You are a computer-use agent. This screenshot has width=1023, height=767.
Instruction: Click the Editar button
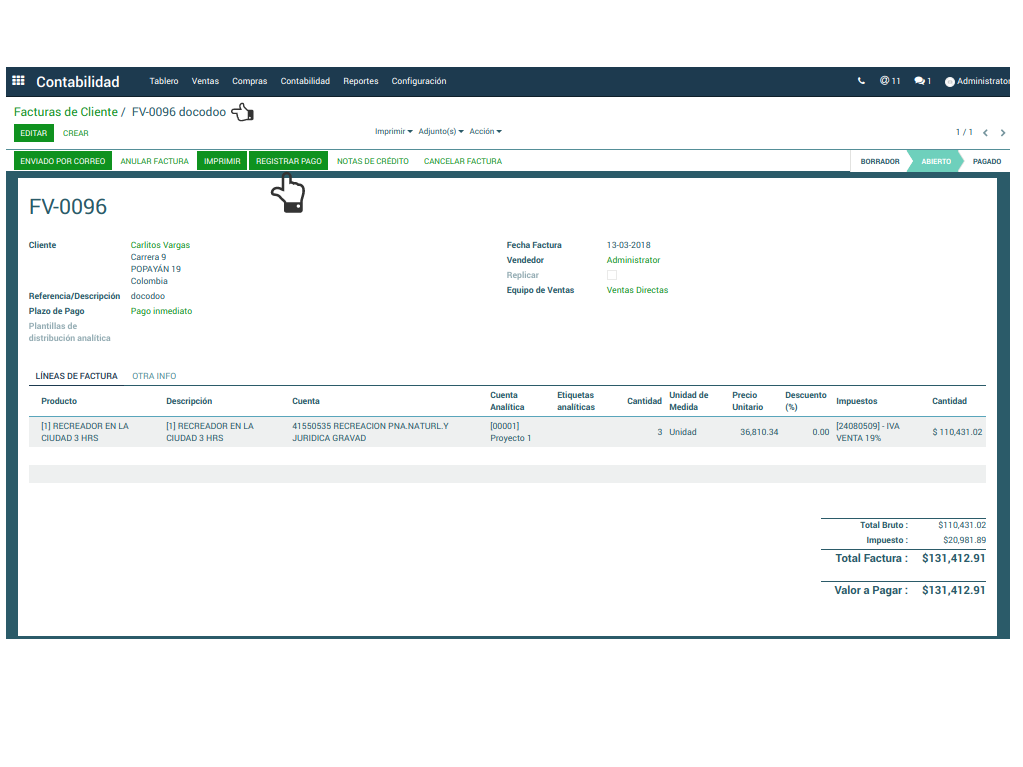pyautogui.click(x=34, y=133)
